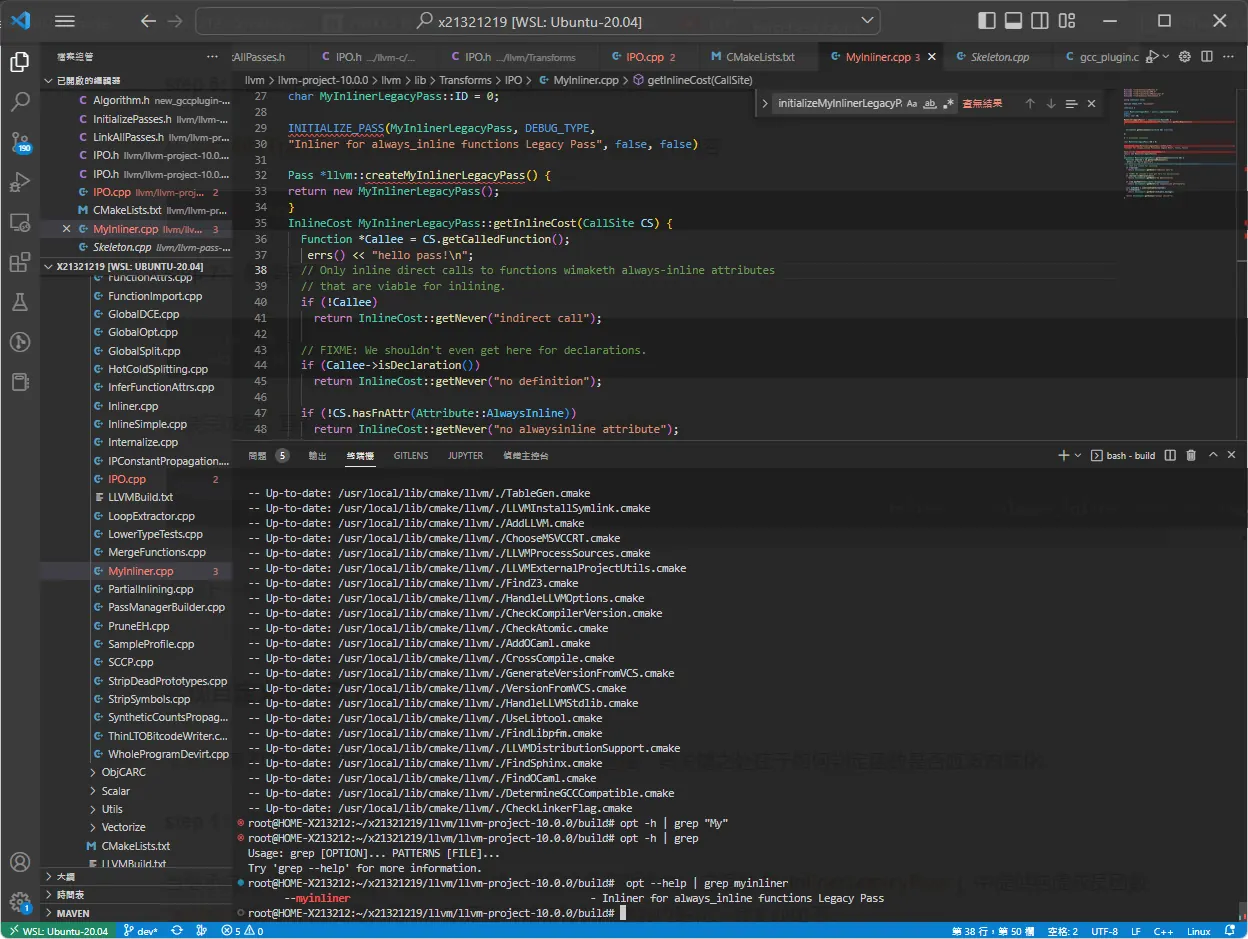The width and height of the screenshot is (1248, 939).
Task: Open the Source Control view with 190 badge
Action: tap(20, 141)
